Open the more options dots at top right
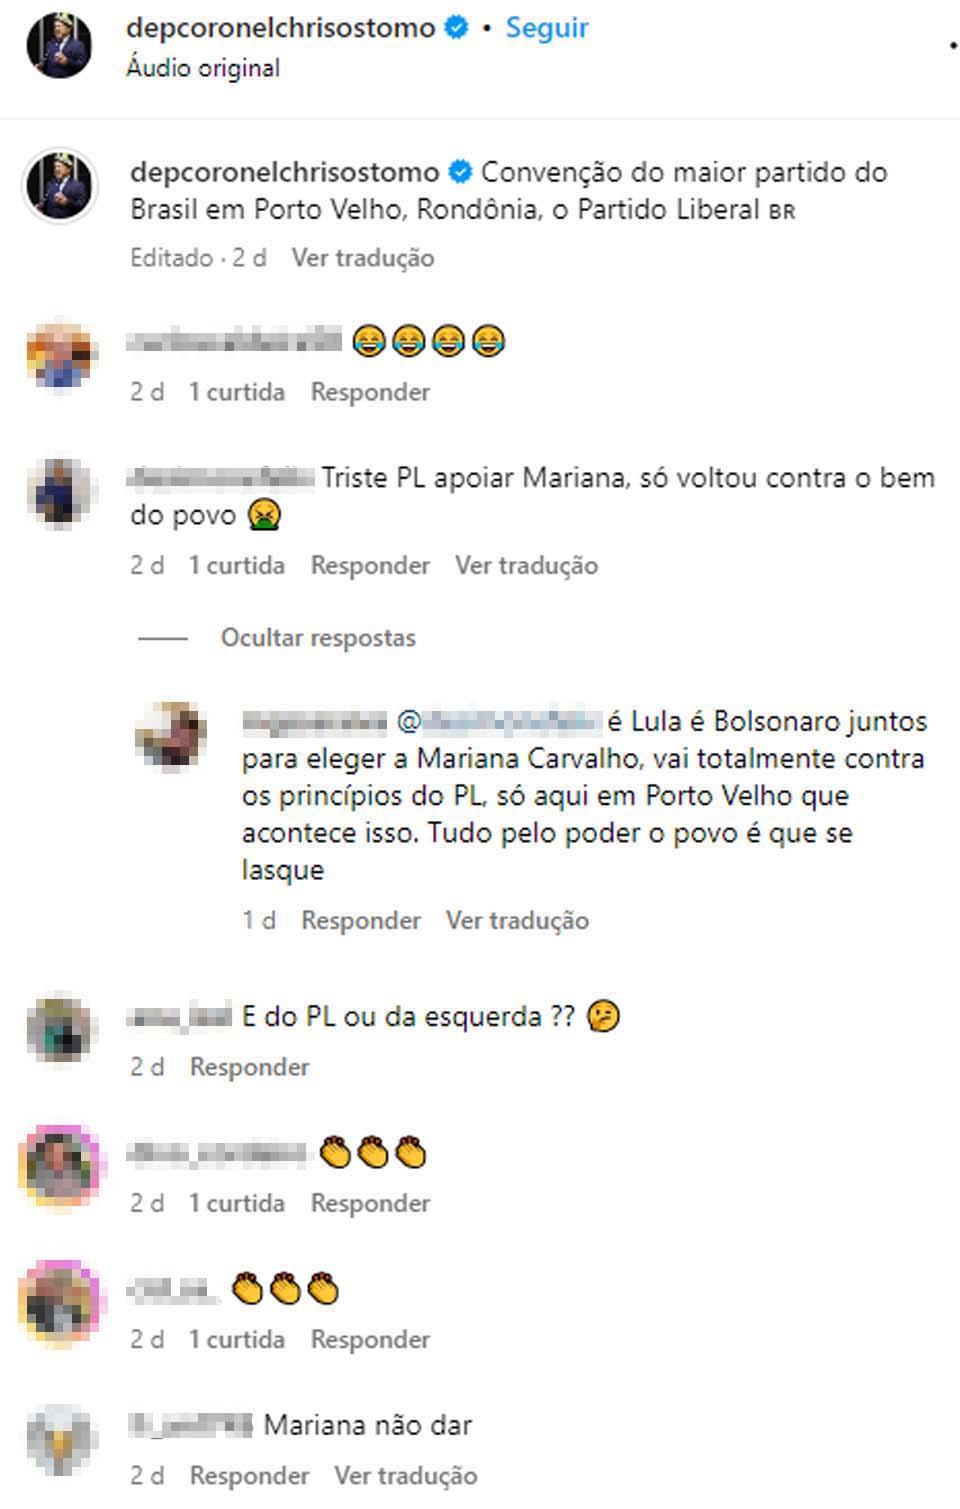This screenshot has width=960, height=1509. (953, 45)
